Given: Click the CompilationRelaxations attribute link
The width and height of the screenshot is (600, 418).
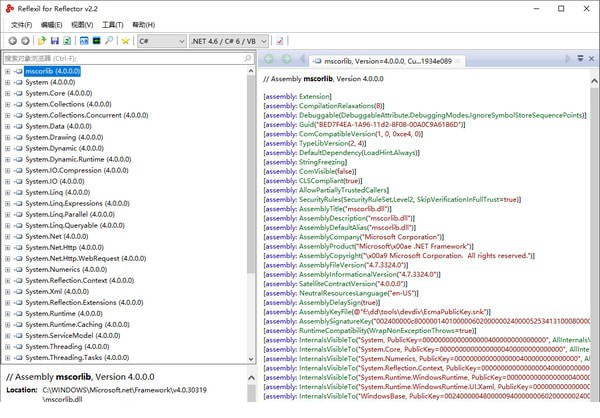Looking at the screenshot, I should tap(336, 106).
